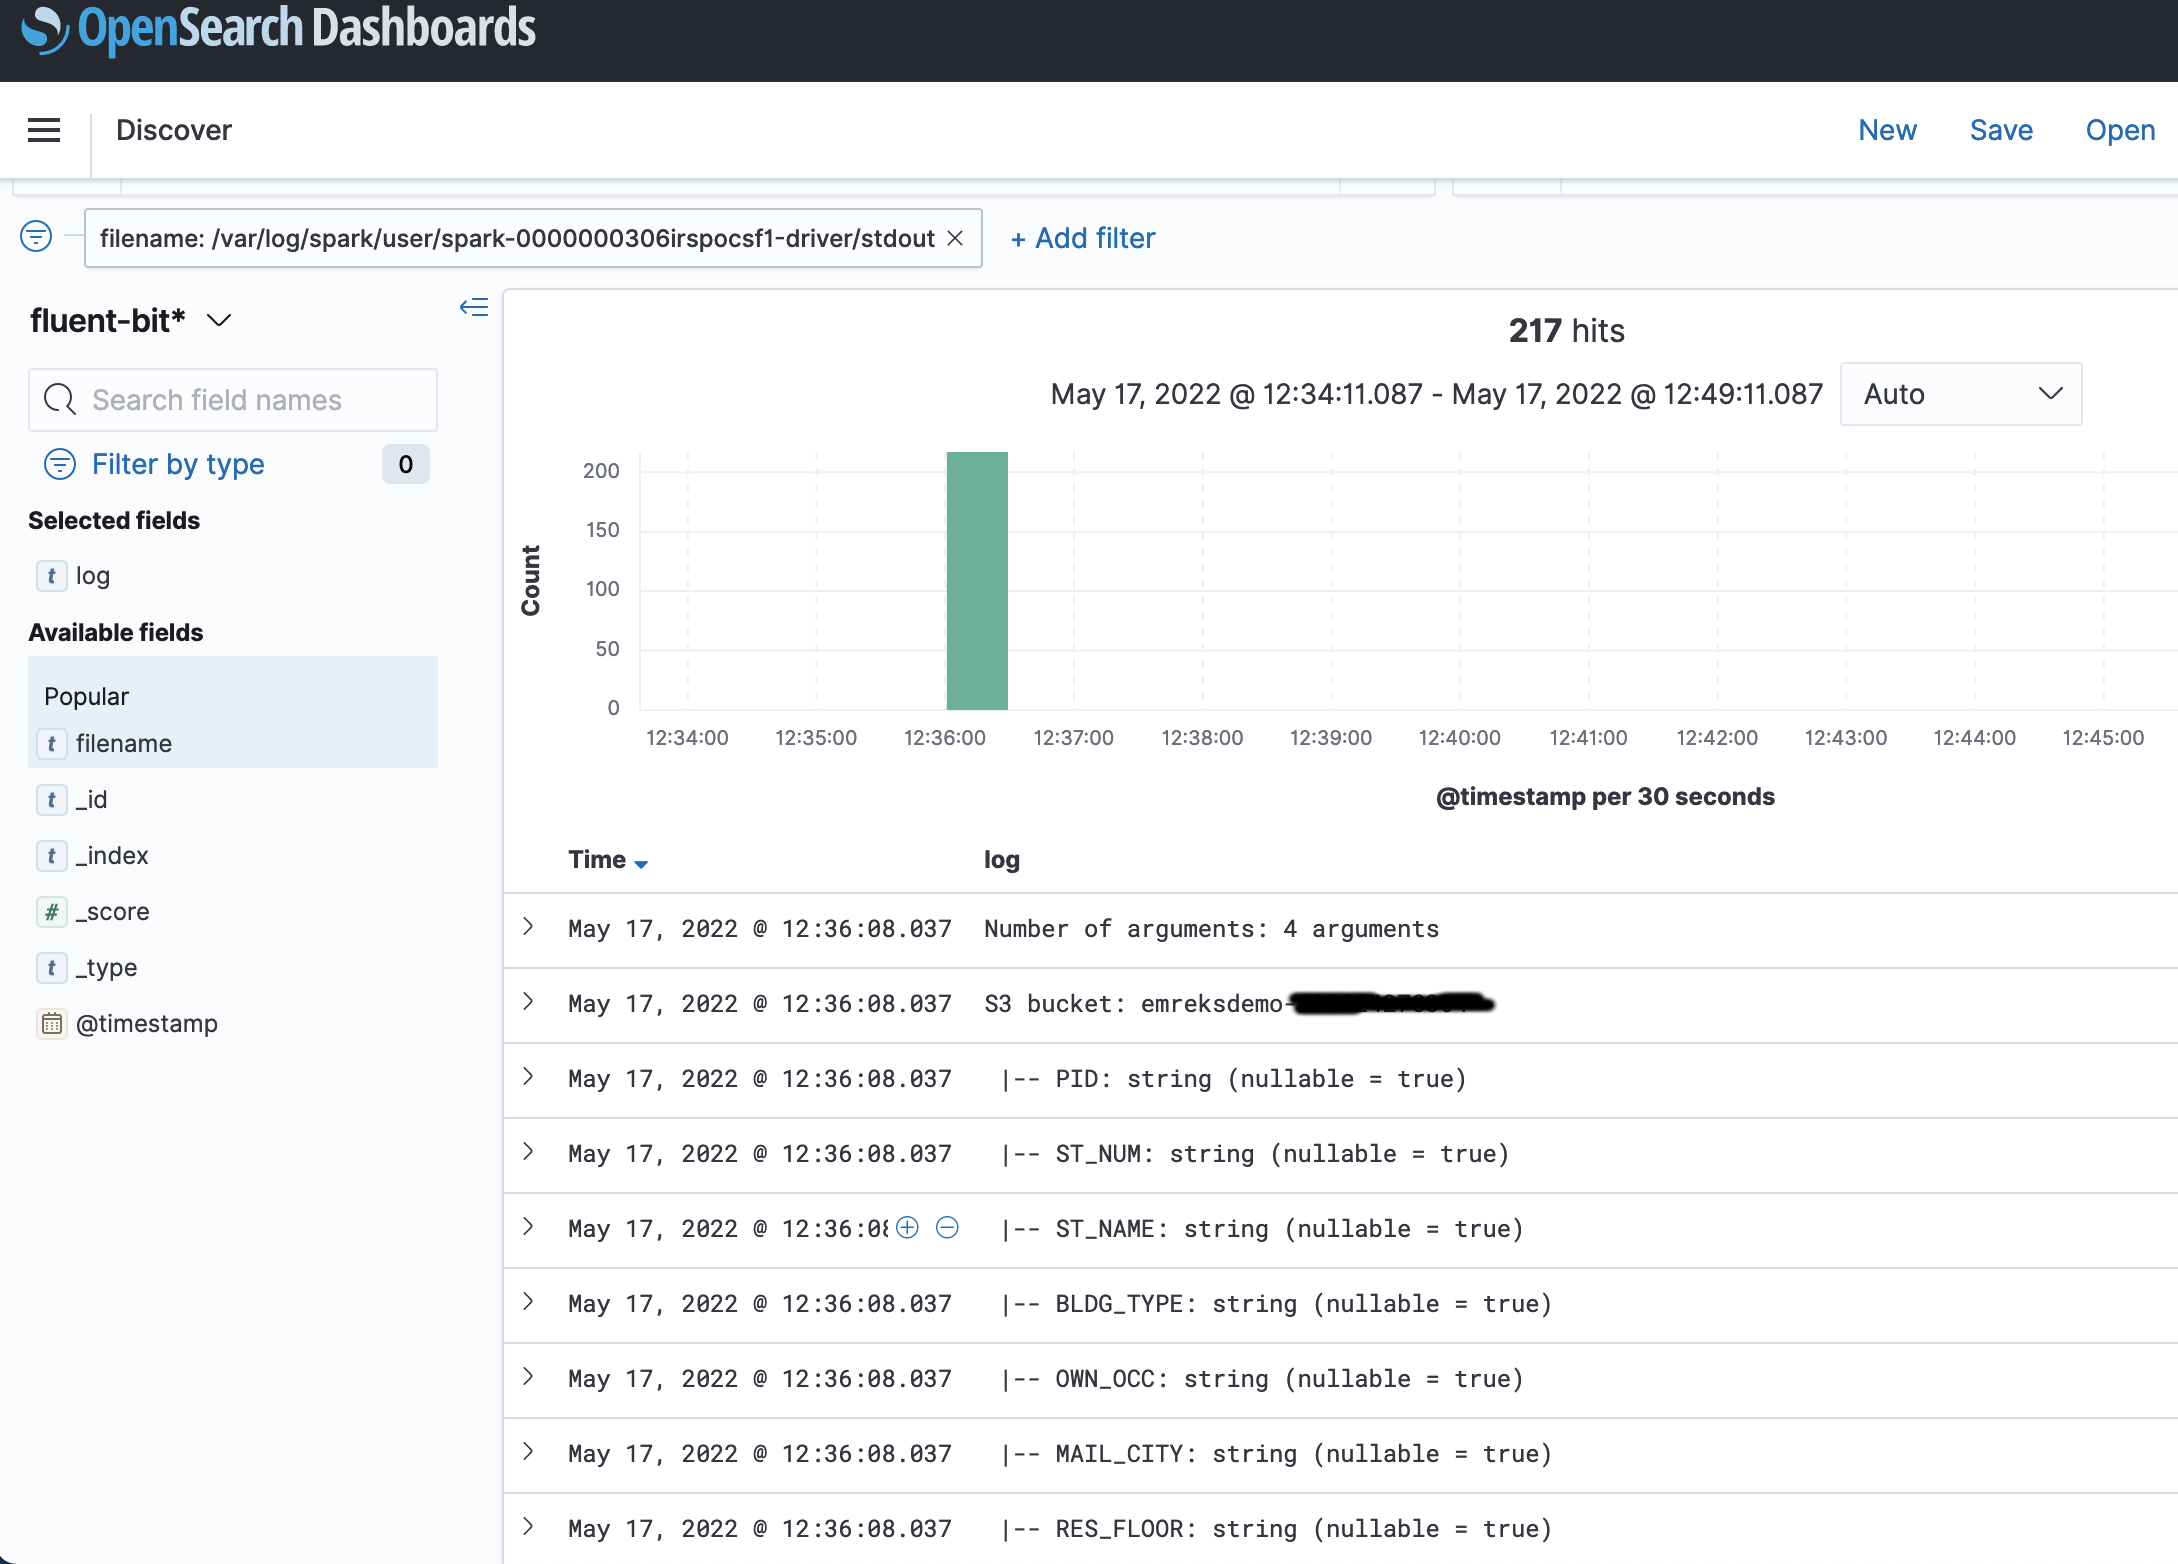
Task: Remove the filename stdout filter pill
Action: [954, 238]
